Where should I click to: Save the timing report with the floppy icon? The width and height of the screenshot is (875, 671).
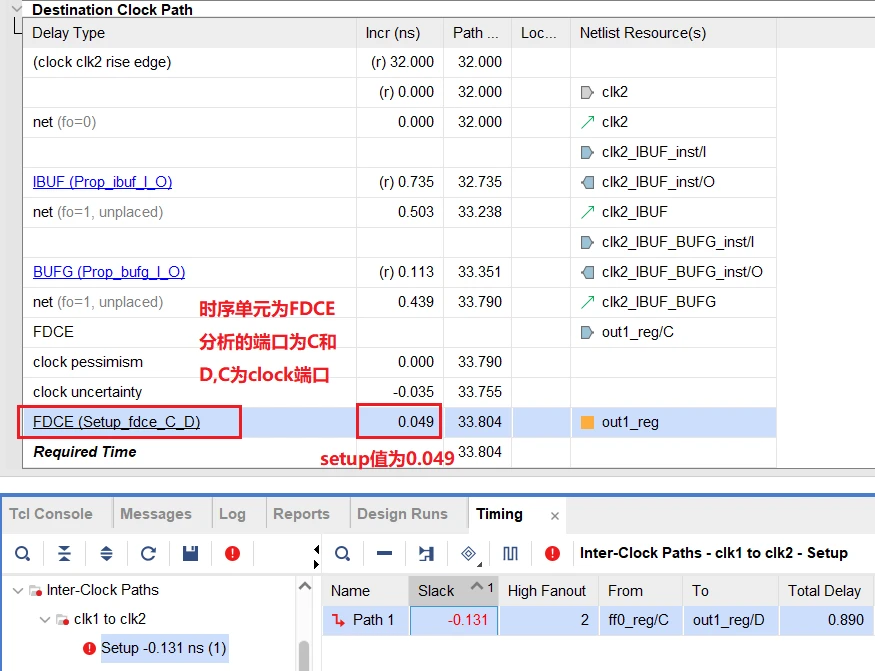pos(190,554)
